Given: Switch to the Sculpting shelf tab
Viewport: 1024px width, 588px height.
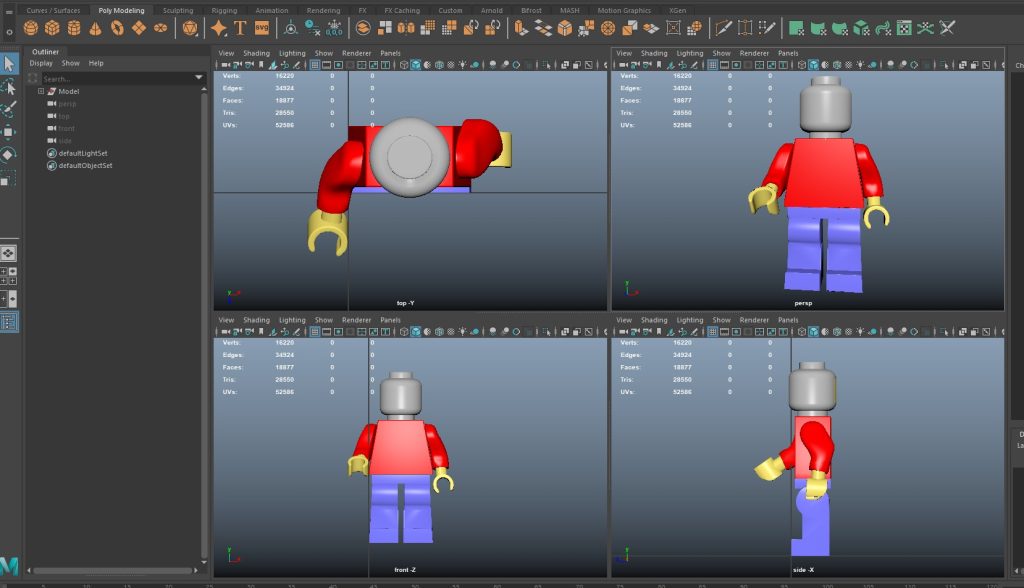Looking at the screenshot, I should [178, 10].
